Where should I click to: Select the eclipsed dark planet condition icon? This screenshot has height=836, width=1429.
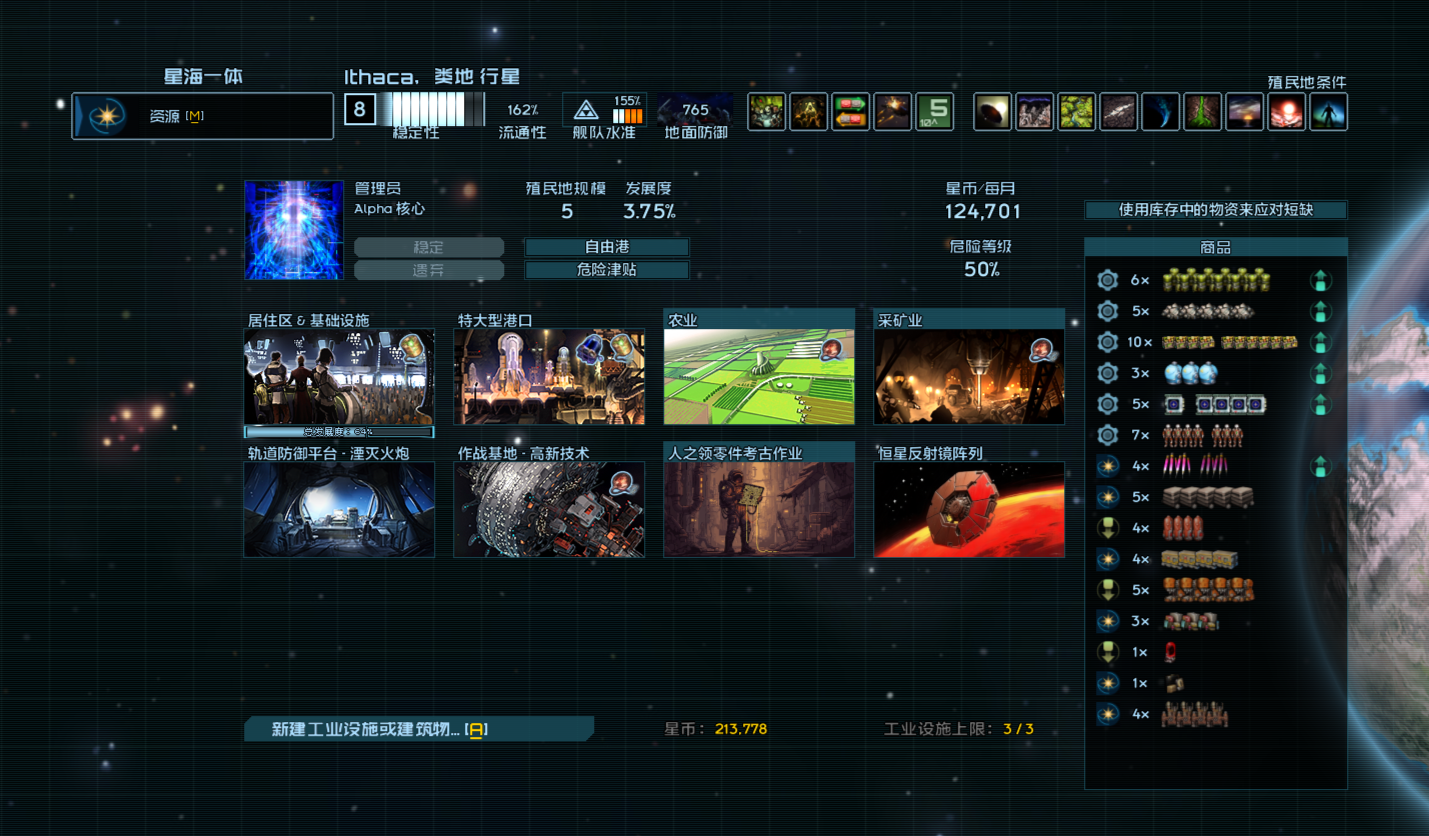coord(993,112)
